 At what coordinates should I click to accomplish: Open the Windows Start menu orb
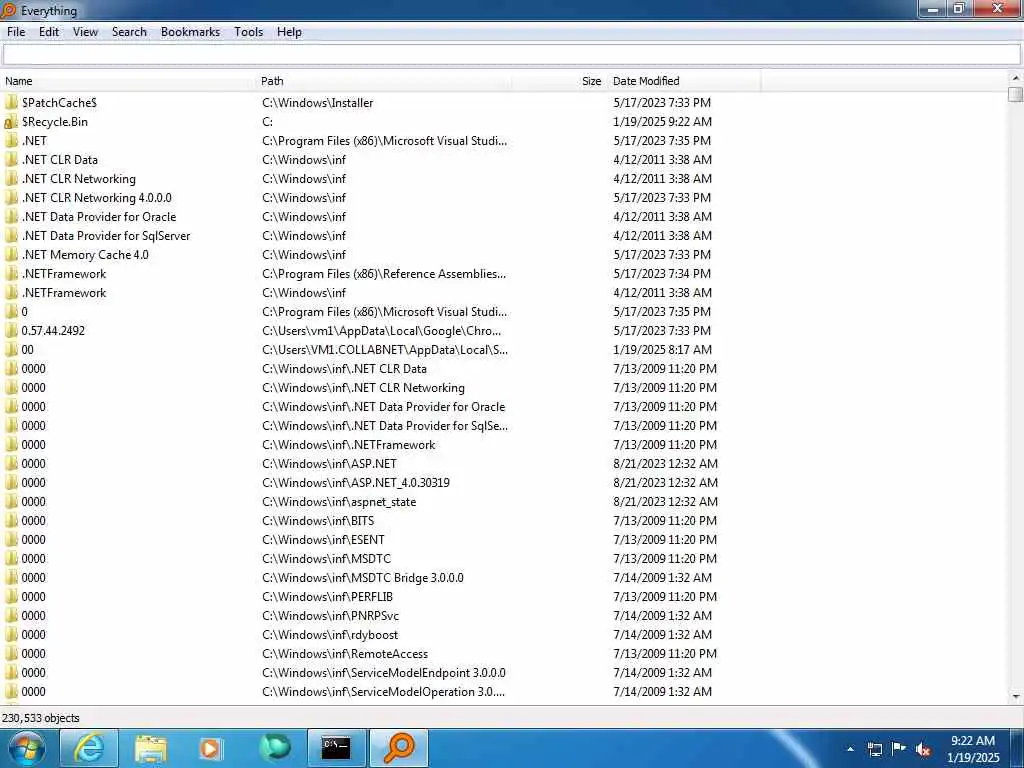[x=27, y=748]
